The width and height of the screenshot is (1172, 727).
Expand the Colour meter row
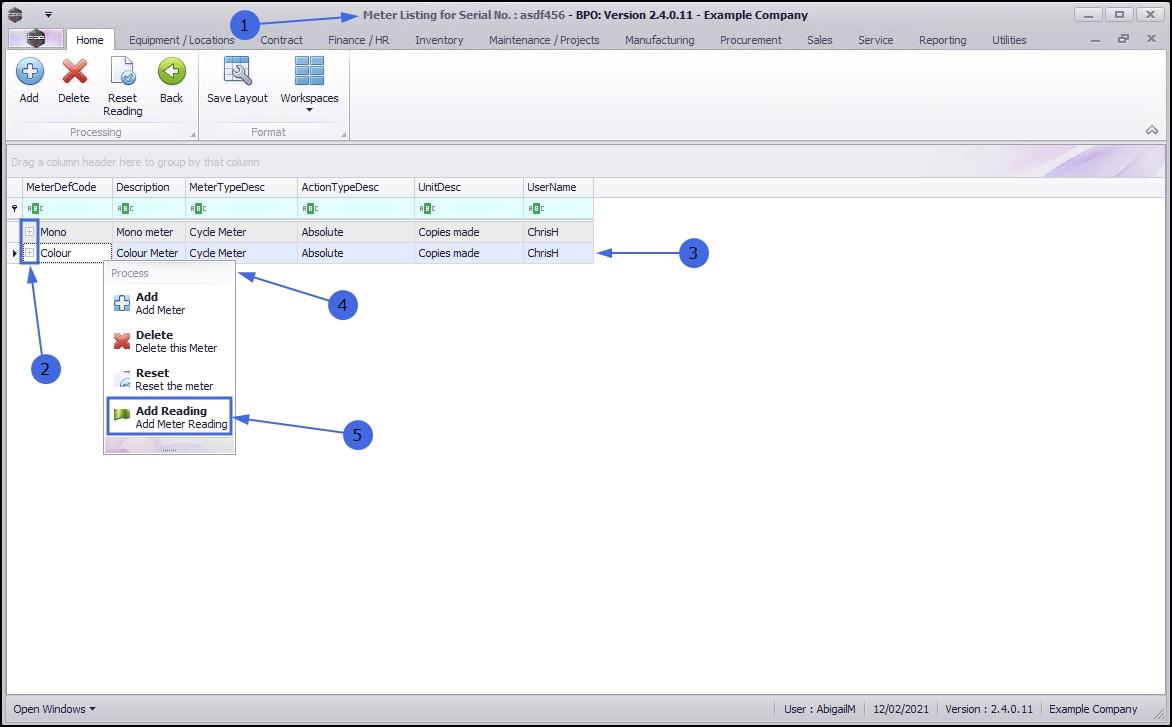coord(29,253)
